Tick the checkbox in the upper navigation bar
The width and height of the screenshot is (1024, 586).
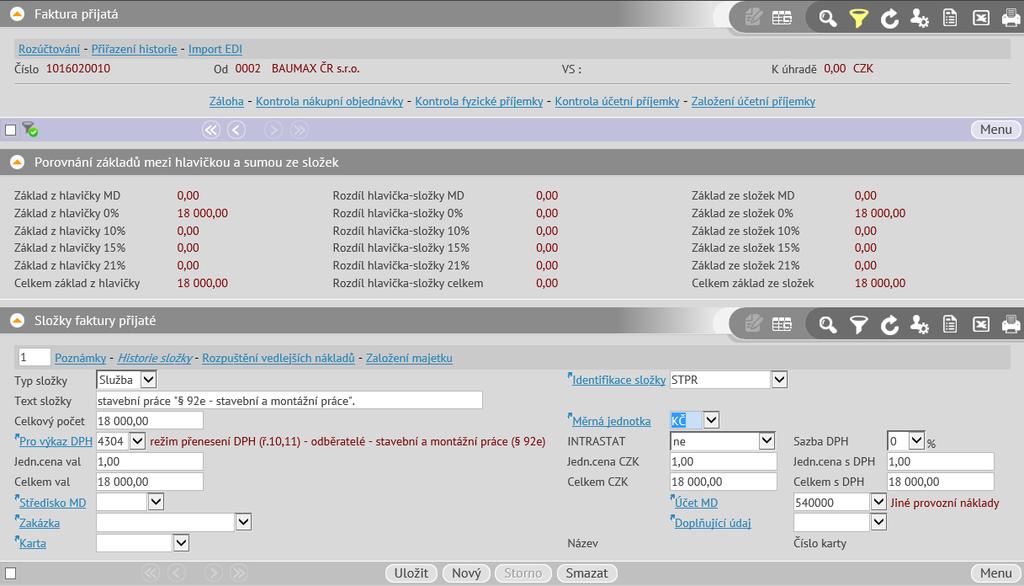coord(10,129)
